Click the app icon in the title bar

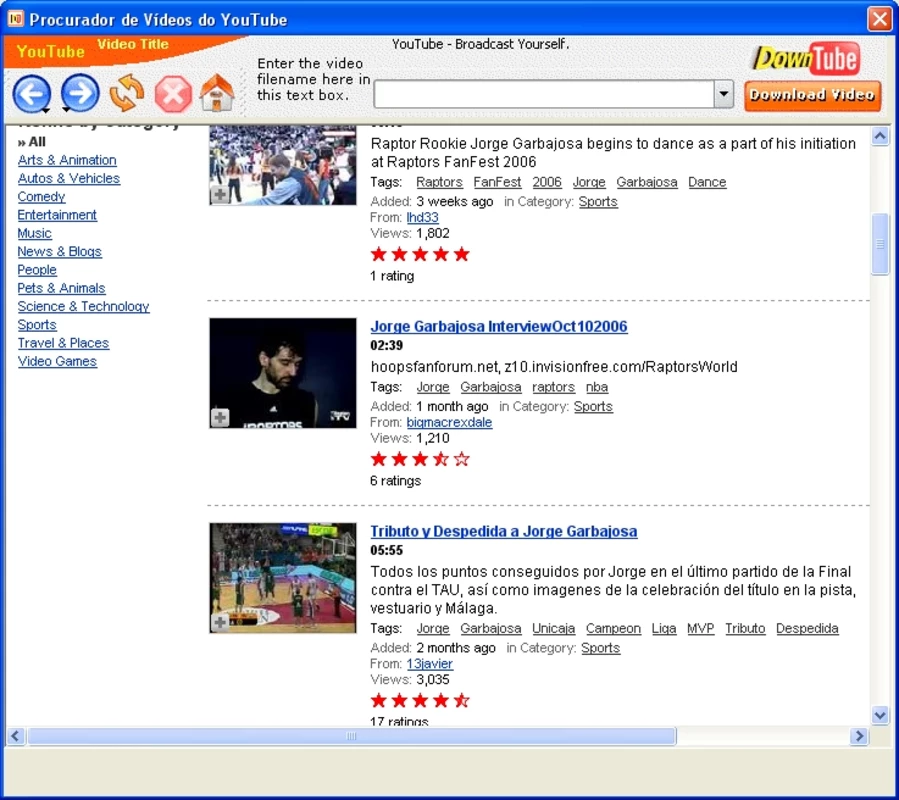[x=15, y=19]
